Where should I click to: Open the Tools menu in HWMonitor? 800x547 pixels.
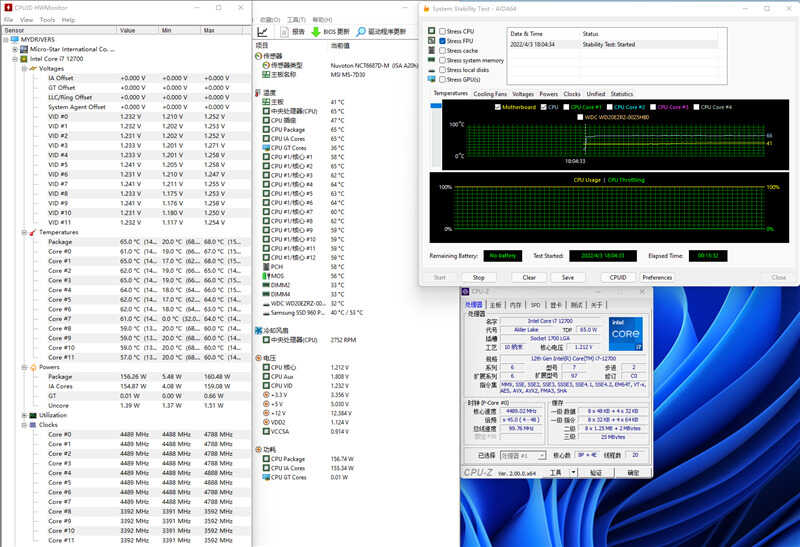pyautogui.click(x=47, y=20)
